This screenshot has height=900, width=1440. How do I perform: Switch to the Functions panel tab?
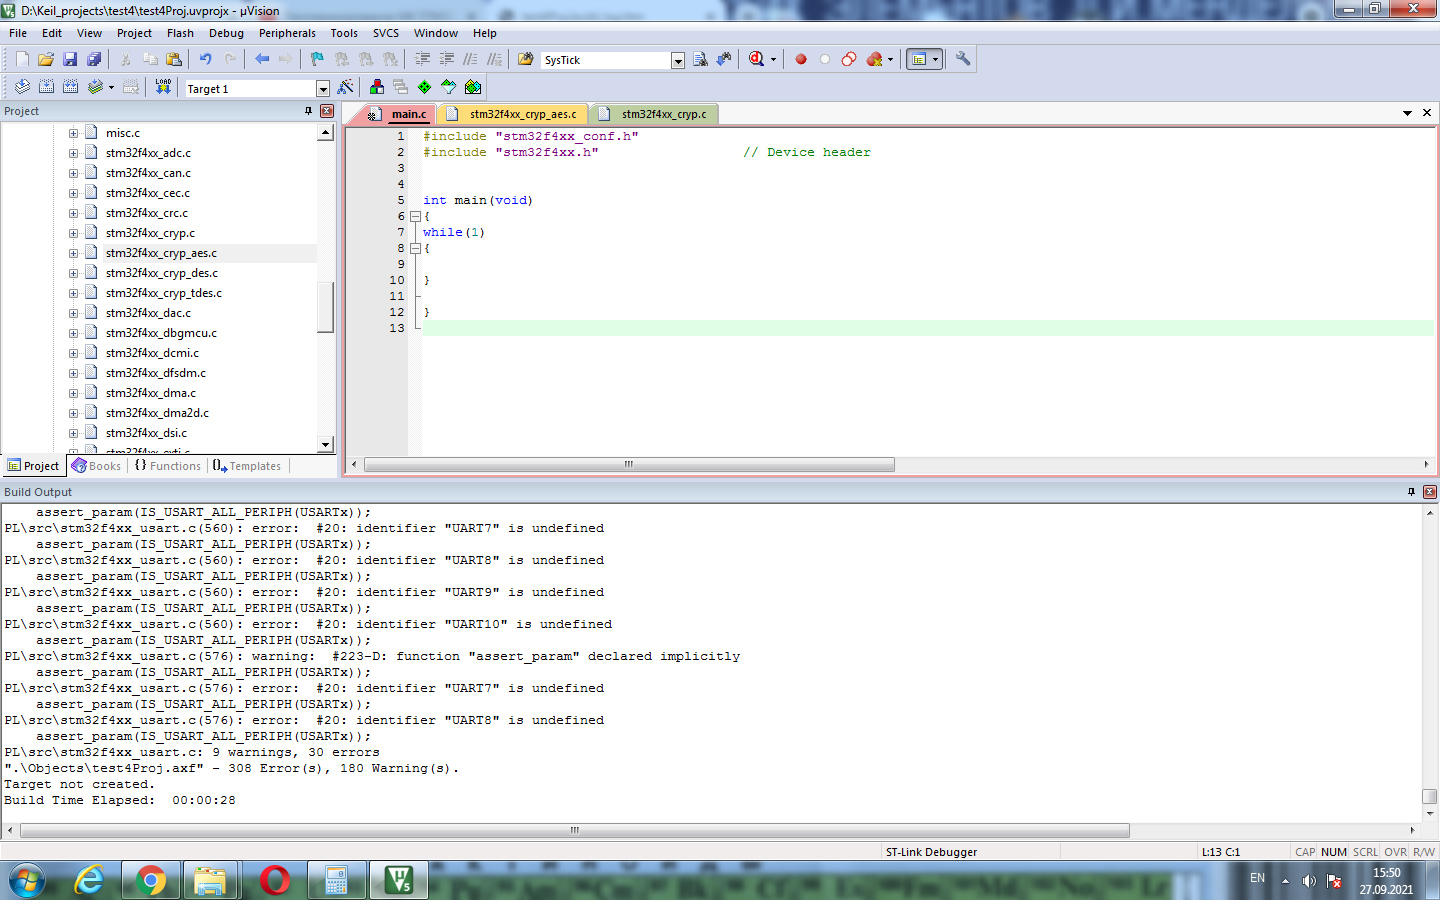tap(168, 466)
